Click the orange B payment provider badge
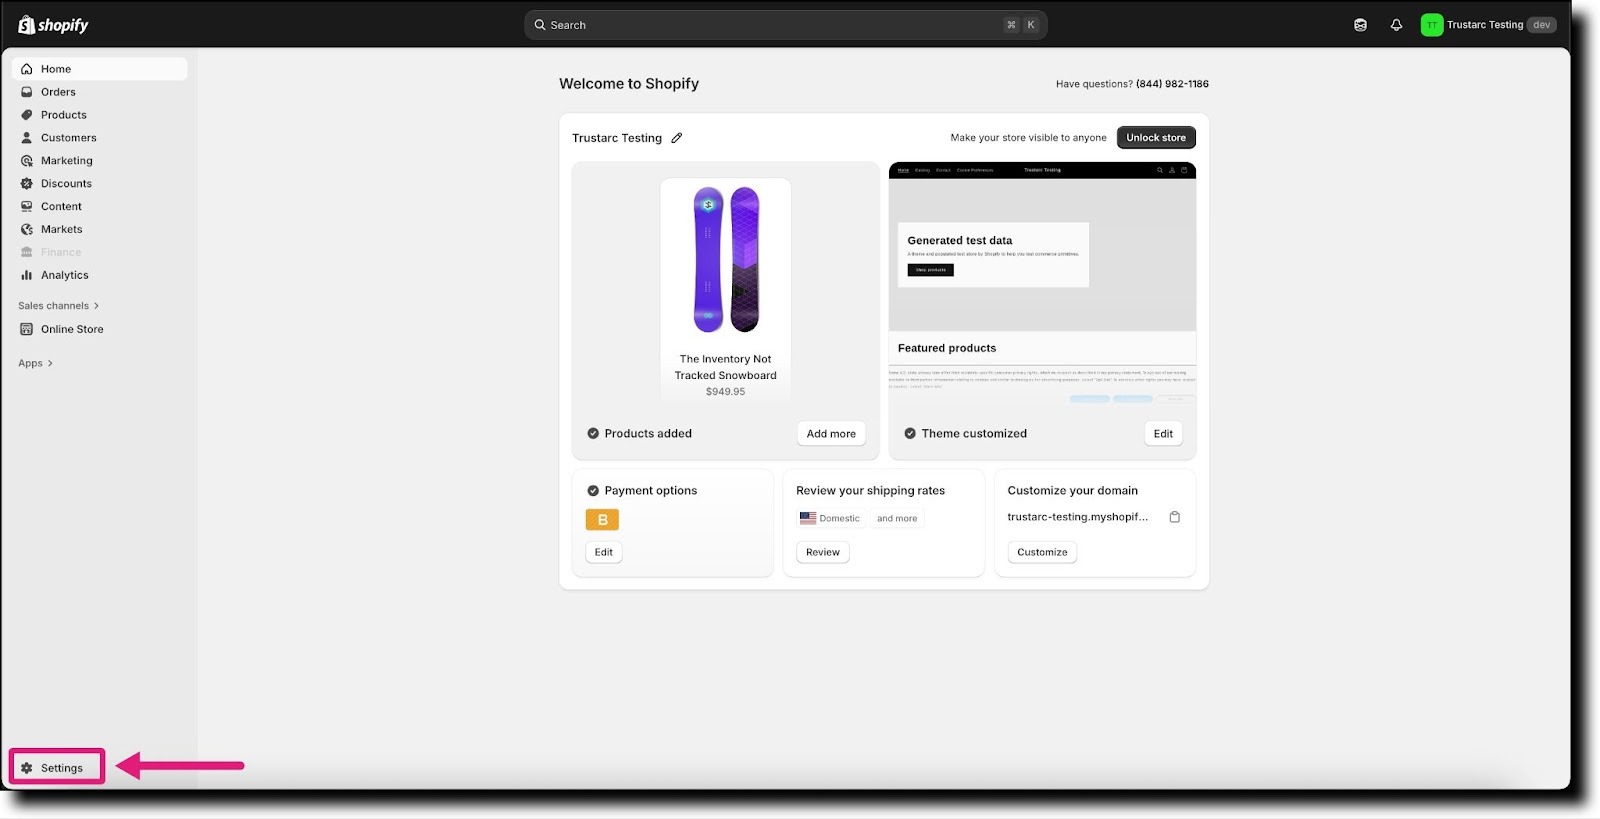Viewport: 1600px width, 819px height. coord(602,520)
